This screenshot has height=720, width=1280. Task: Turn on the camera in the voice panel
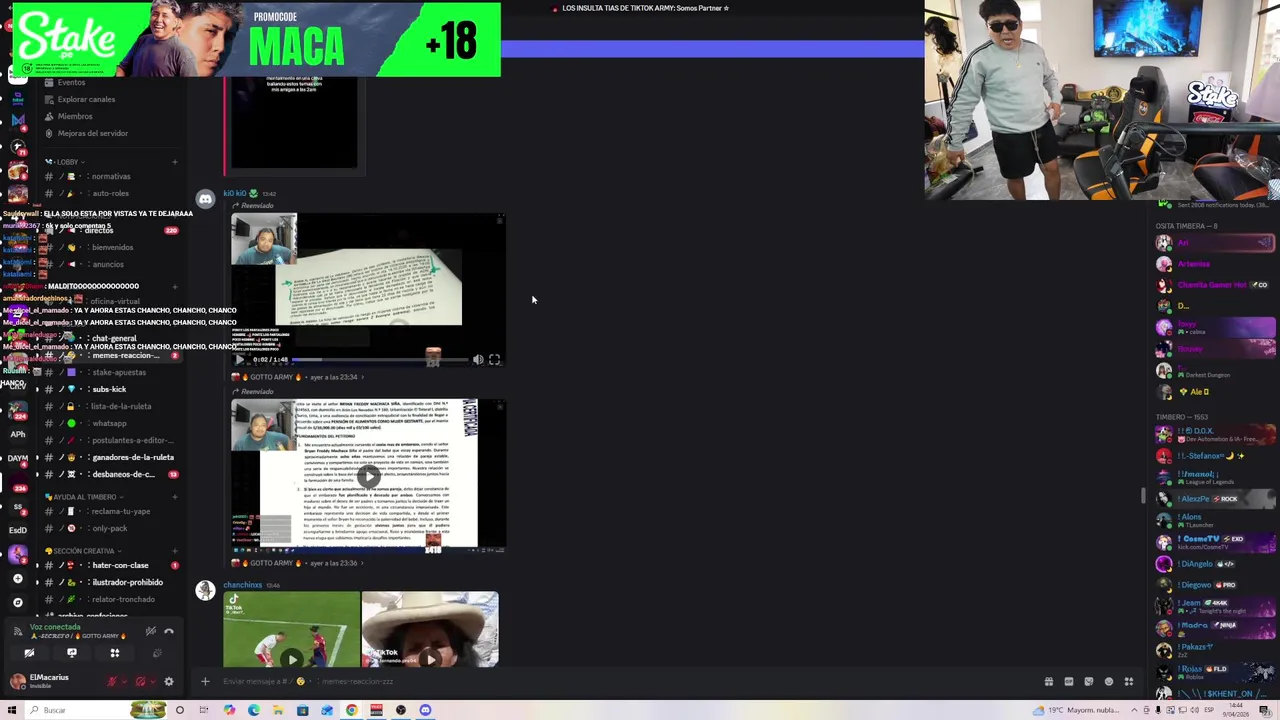click(29, 653)
